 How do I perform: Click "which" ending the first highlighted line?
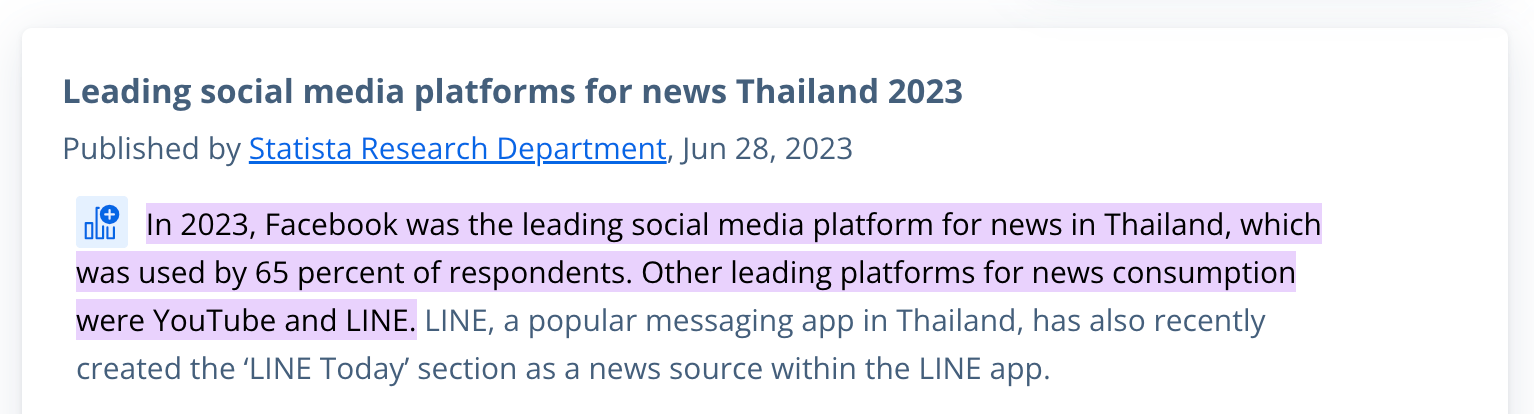(1281, 225)
